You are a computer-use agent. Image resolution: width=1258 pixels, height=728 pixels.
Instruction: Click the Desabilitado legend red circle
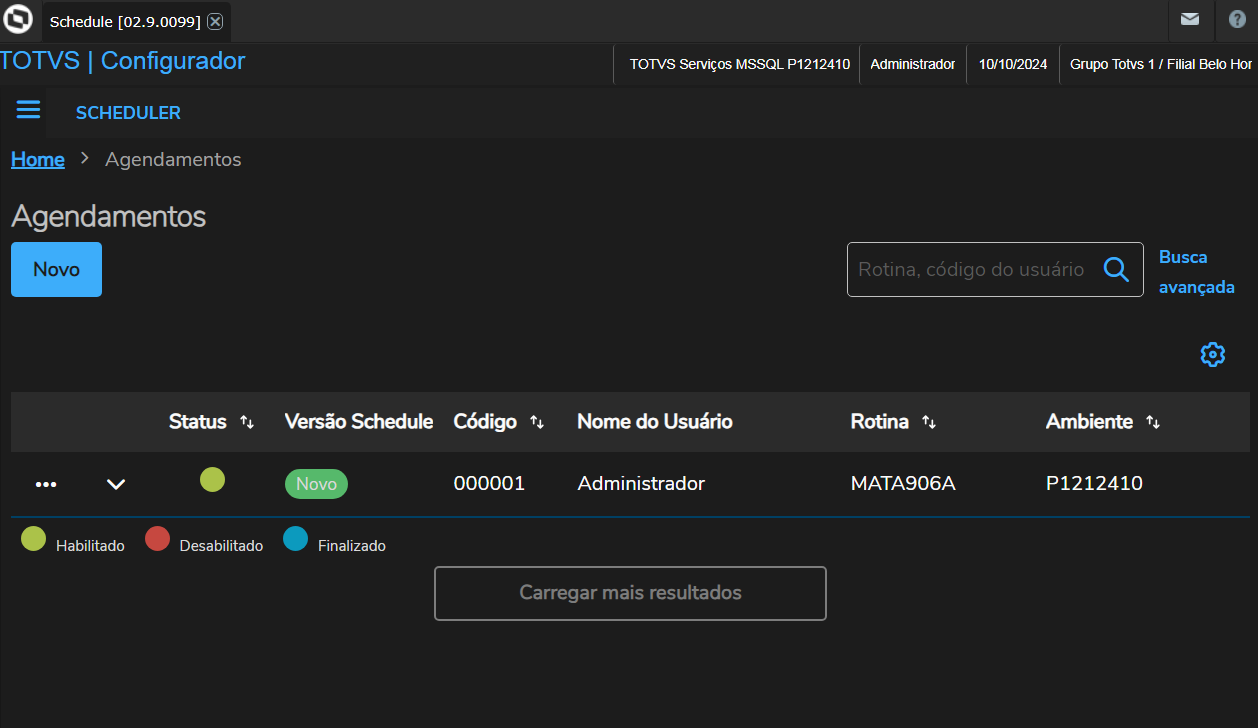click(x=157, y=540)
